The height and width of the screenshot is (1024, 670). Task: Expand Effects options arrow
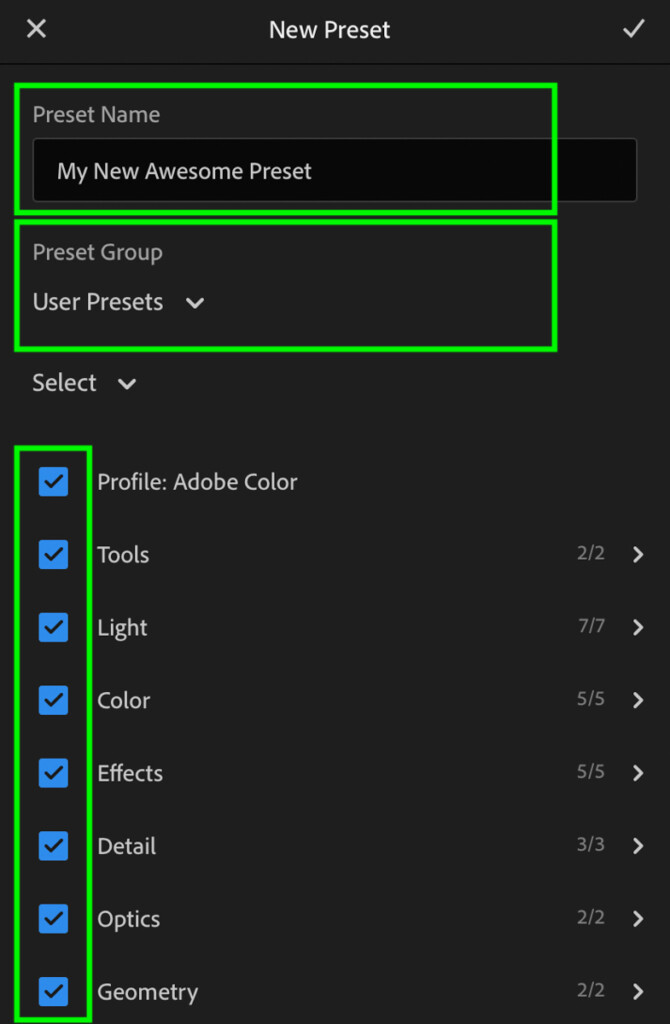(638, 773)
